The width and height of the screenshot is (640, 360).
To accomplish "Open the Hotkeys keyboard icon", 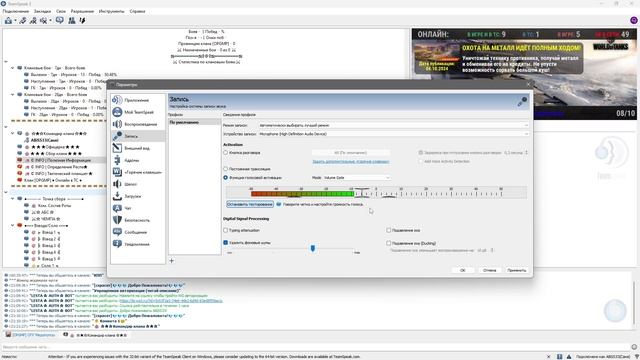I will (117, 172).
